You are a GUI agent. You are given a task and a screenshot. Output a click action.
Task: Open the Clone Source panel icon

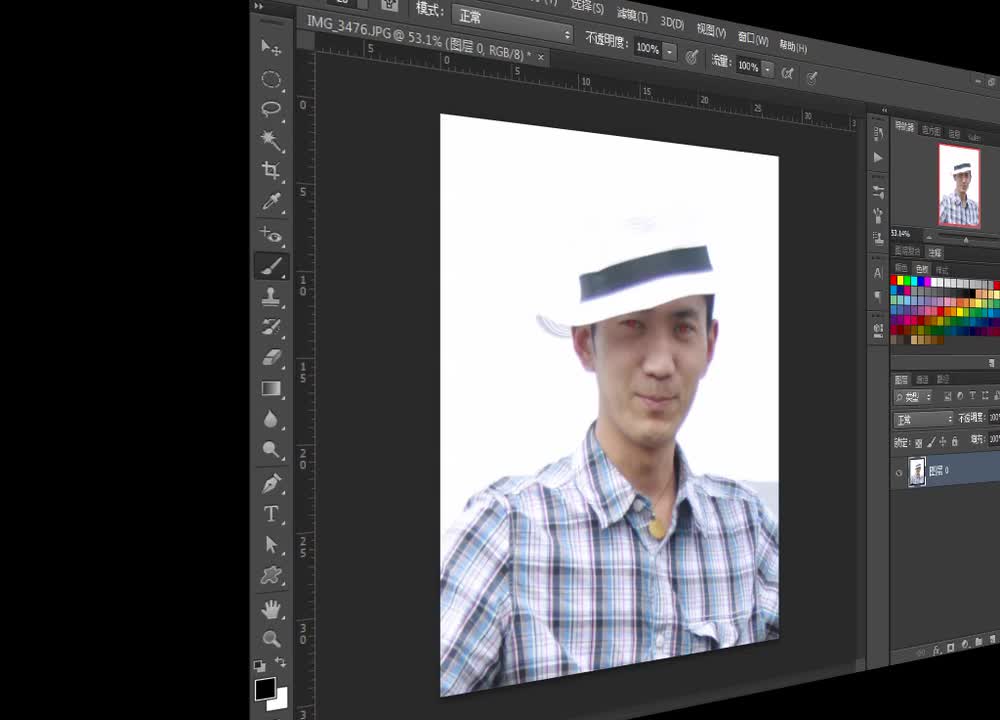878,239
